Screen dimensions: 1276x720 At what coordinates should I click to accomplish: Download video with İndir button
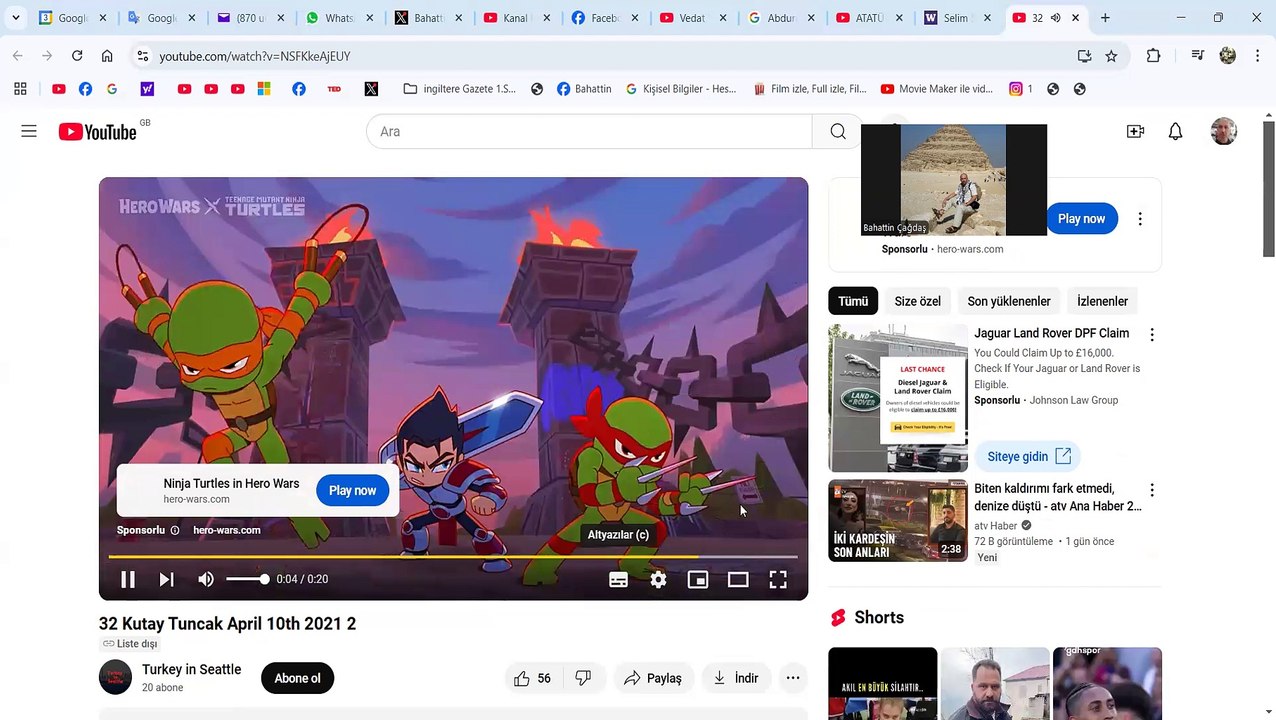pos(736,678)
